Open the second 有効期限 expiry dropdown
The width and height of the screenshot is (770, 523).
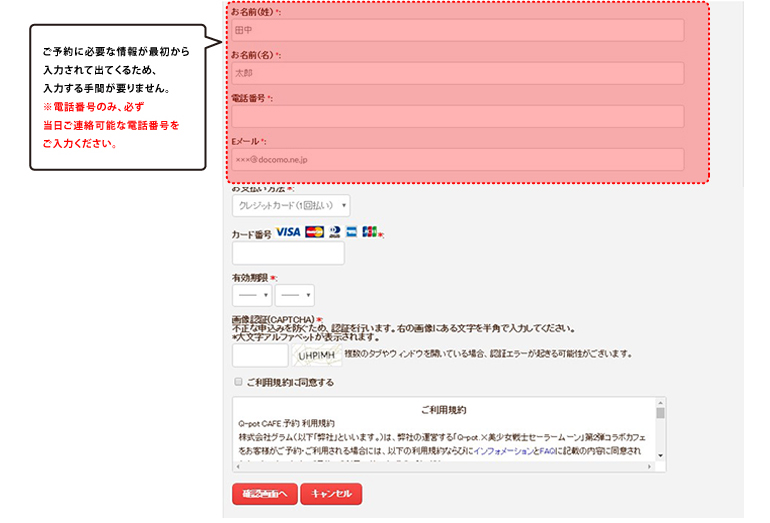point(294,295)
